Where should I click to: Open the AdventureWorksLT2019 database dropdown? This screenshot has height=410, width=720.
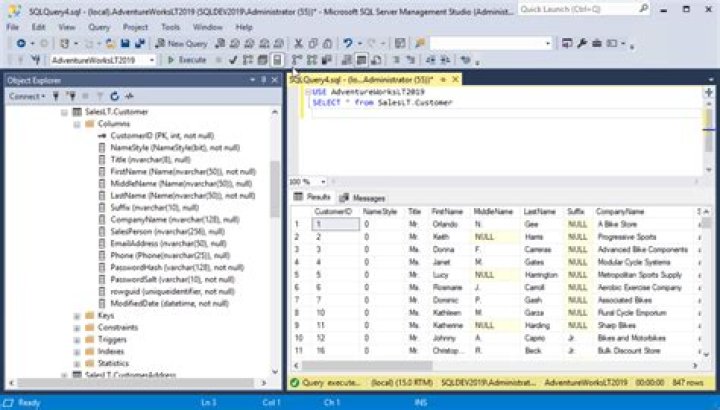coord(151,60)
